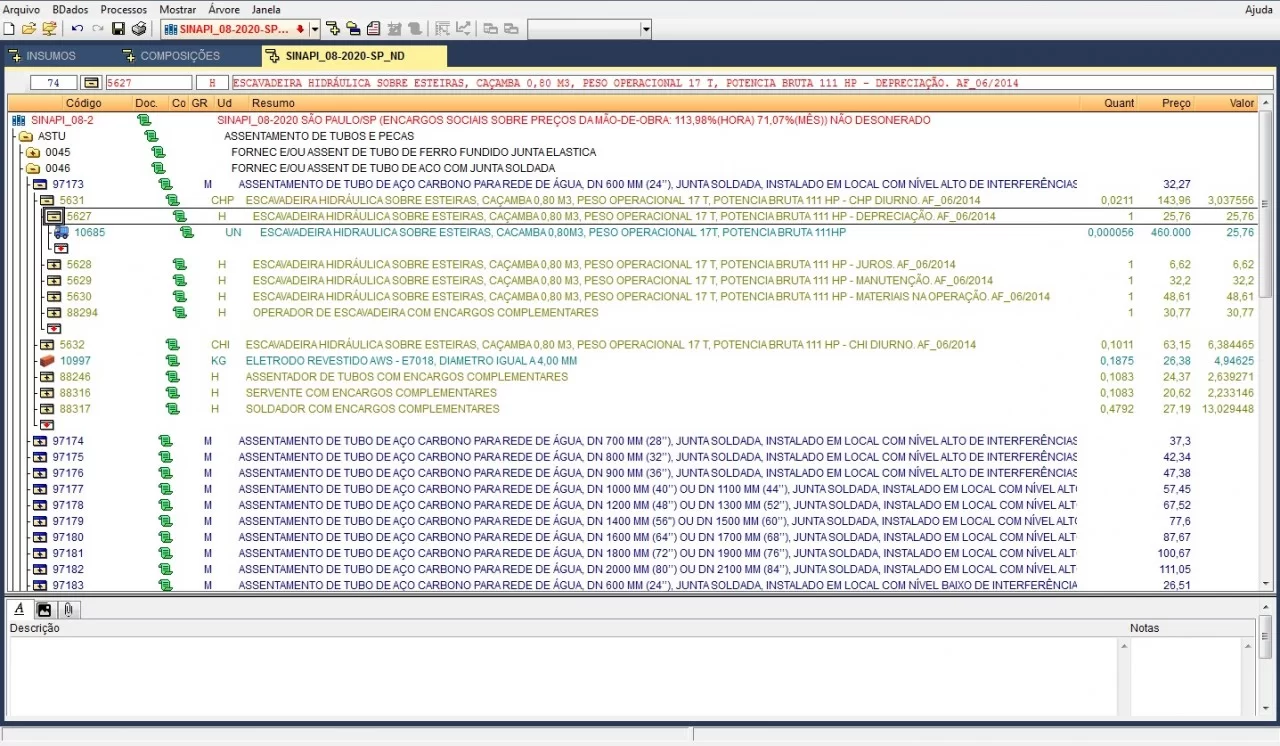1280x746 pixels.
Task: Click the document icon for row 5631
Action: pos(172,200)
